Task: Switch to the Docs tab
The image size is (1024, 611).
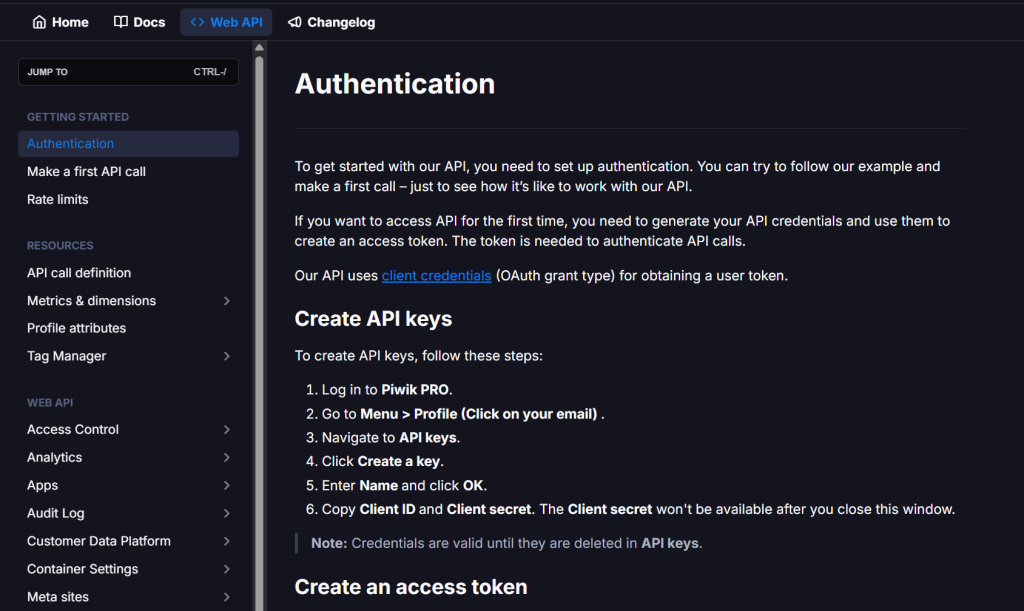Action: (140, 22)
